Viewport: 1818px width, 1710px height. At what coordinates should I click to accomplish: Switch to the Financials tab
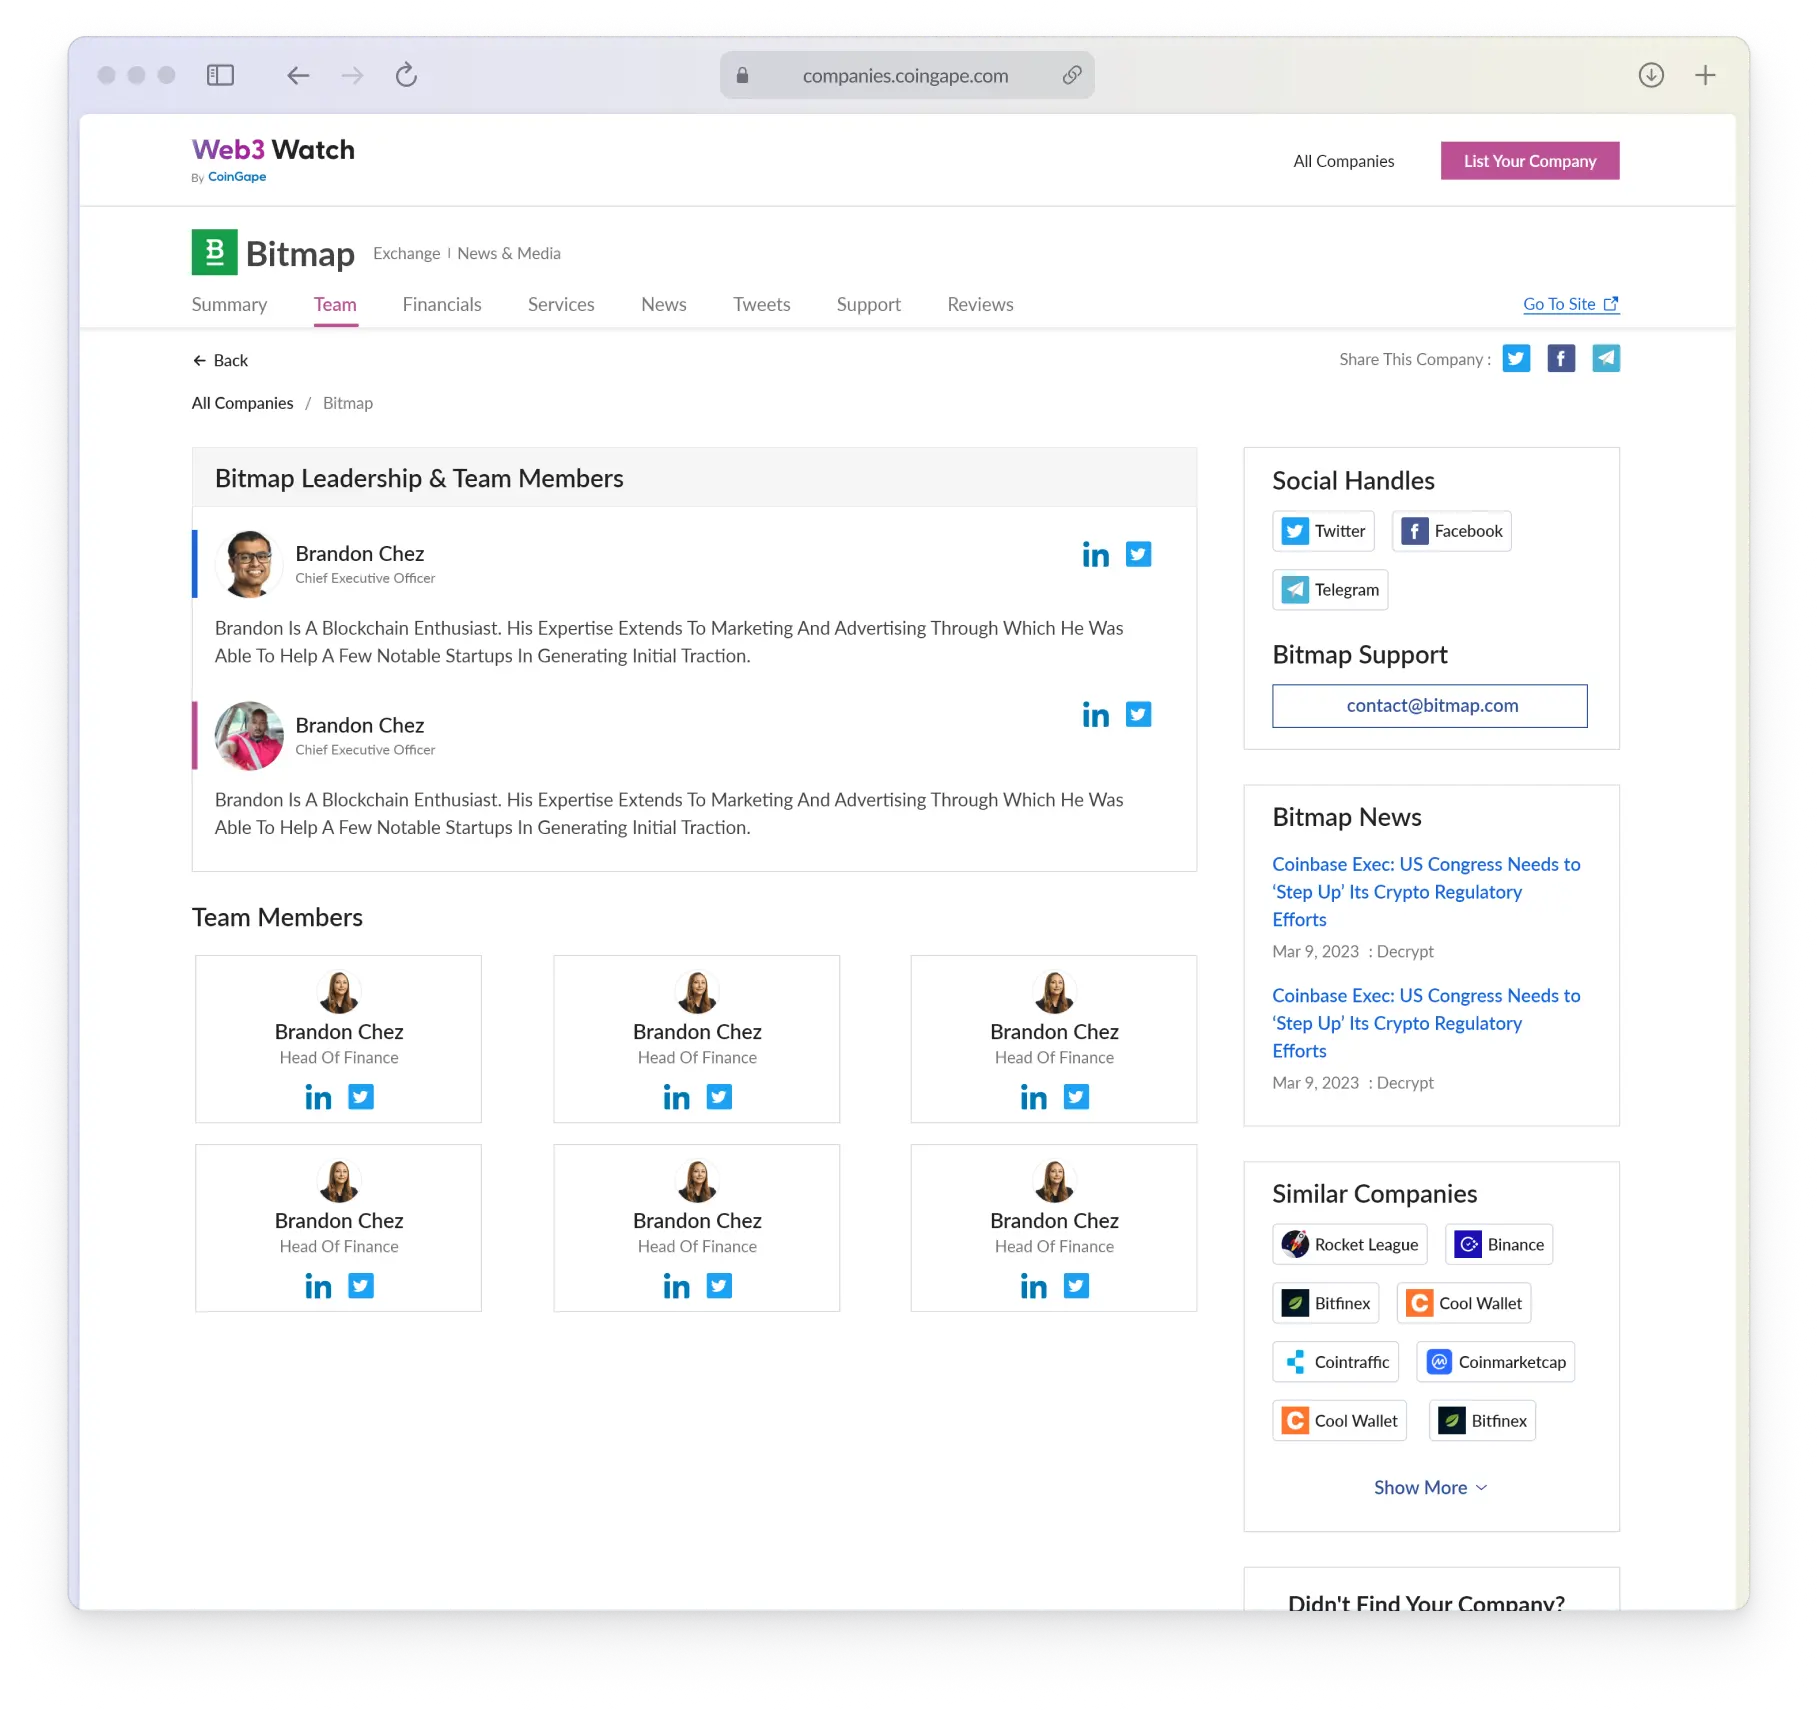click(x=442, y=304)
